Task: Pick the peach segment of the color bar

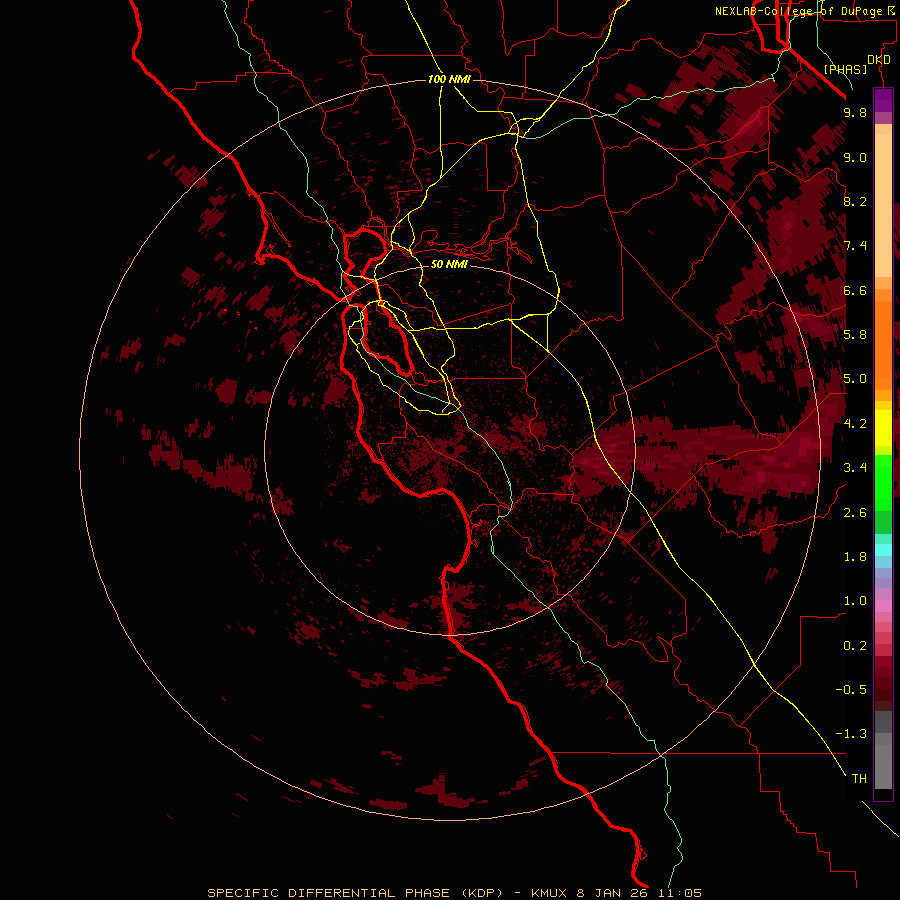Action: click(883, 205)
